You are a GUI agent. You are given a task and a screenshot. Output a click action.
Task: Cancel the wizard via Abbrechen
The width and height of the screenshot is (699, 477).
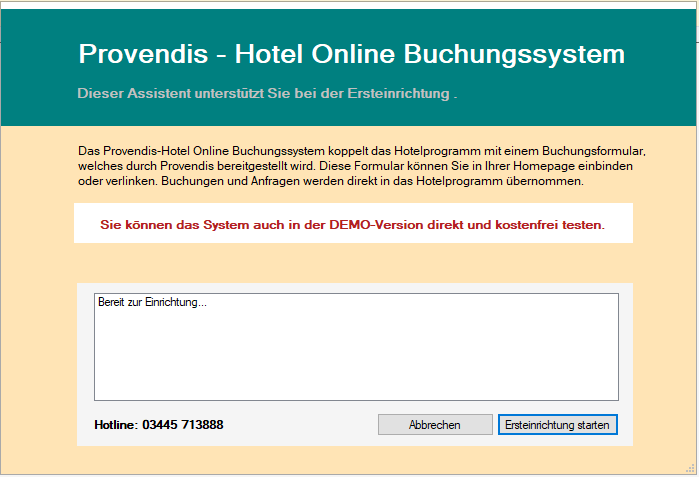(435, 424)
